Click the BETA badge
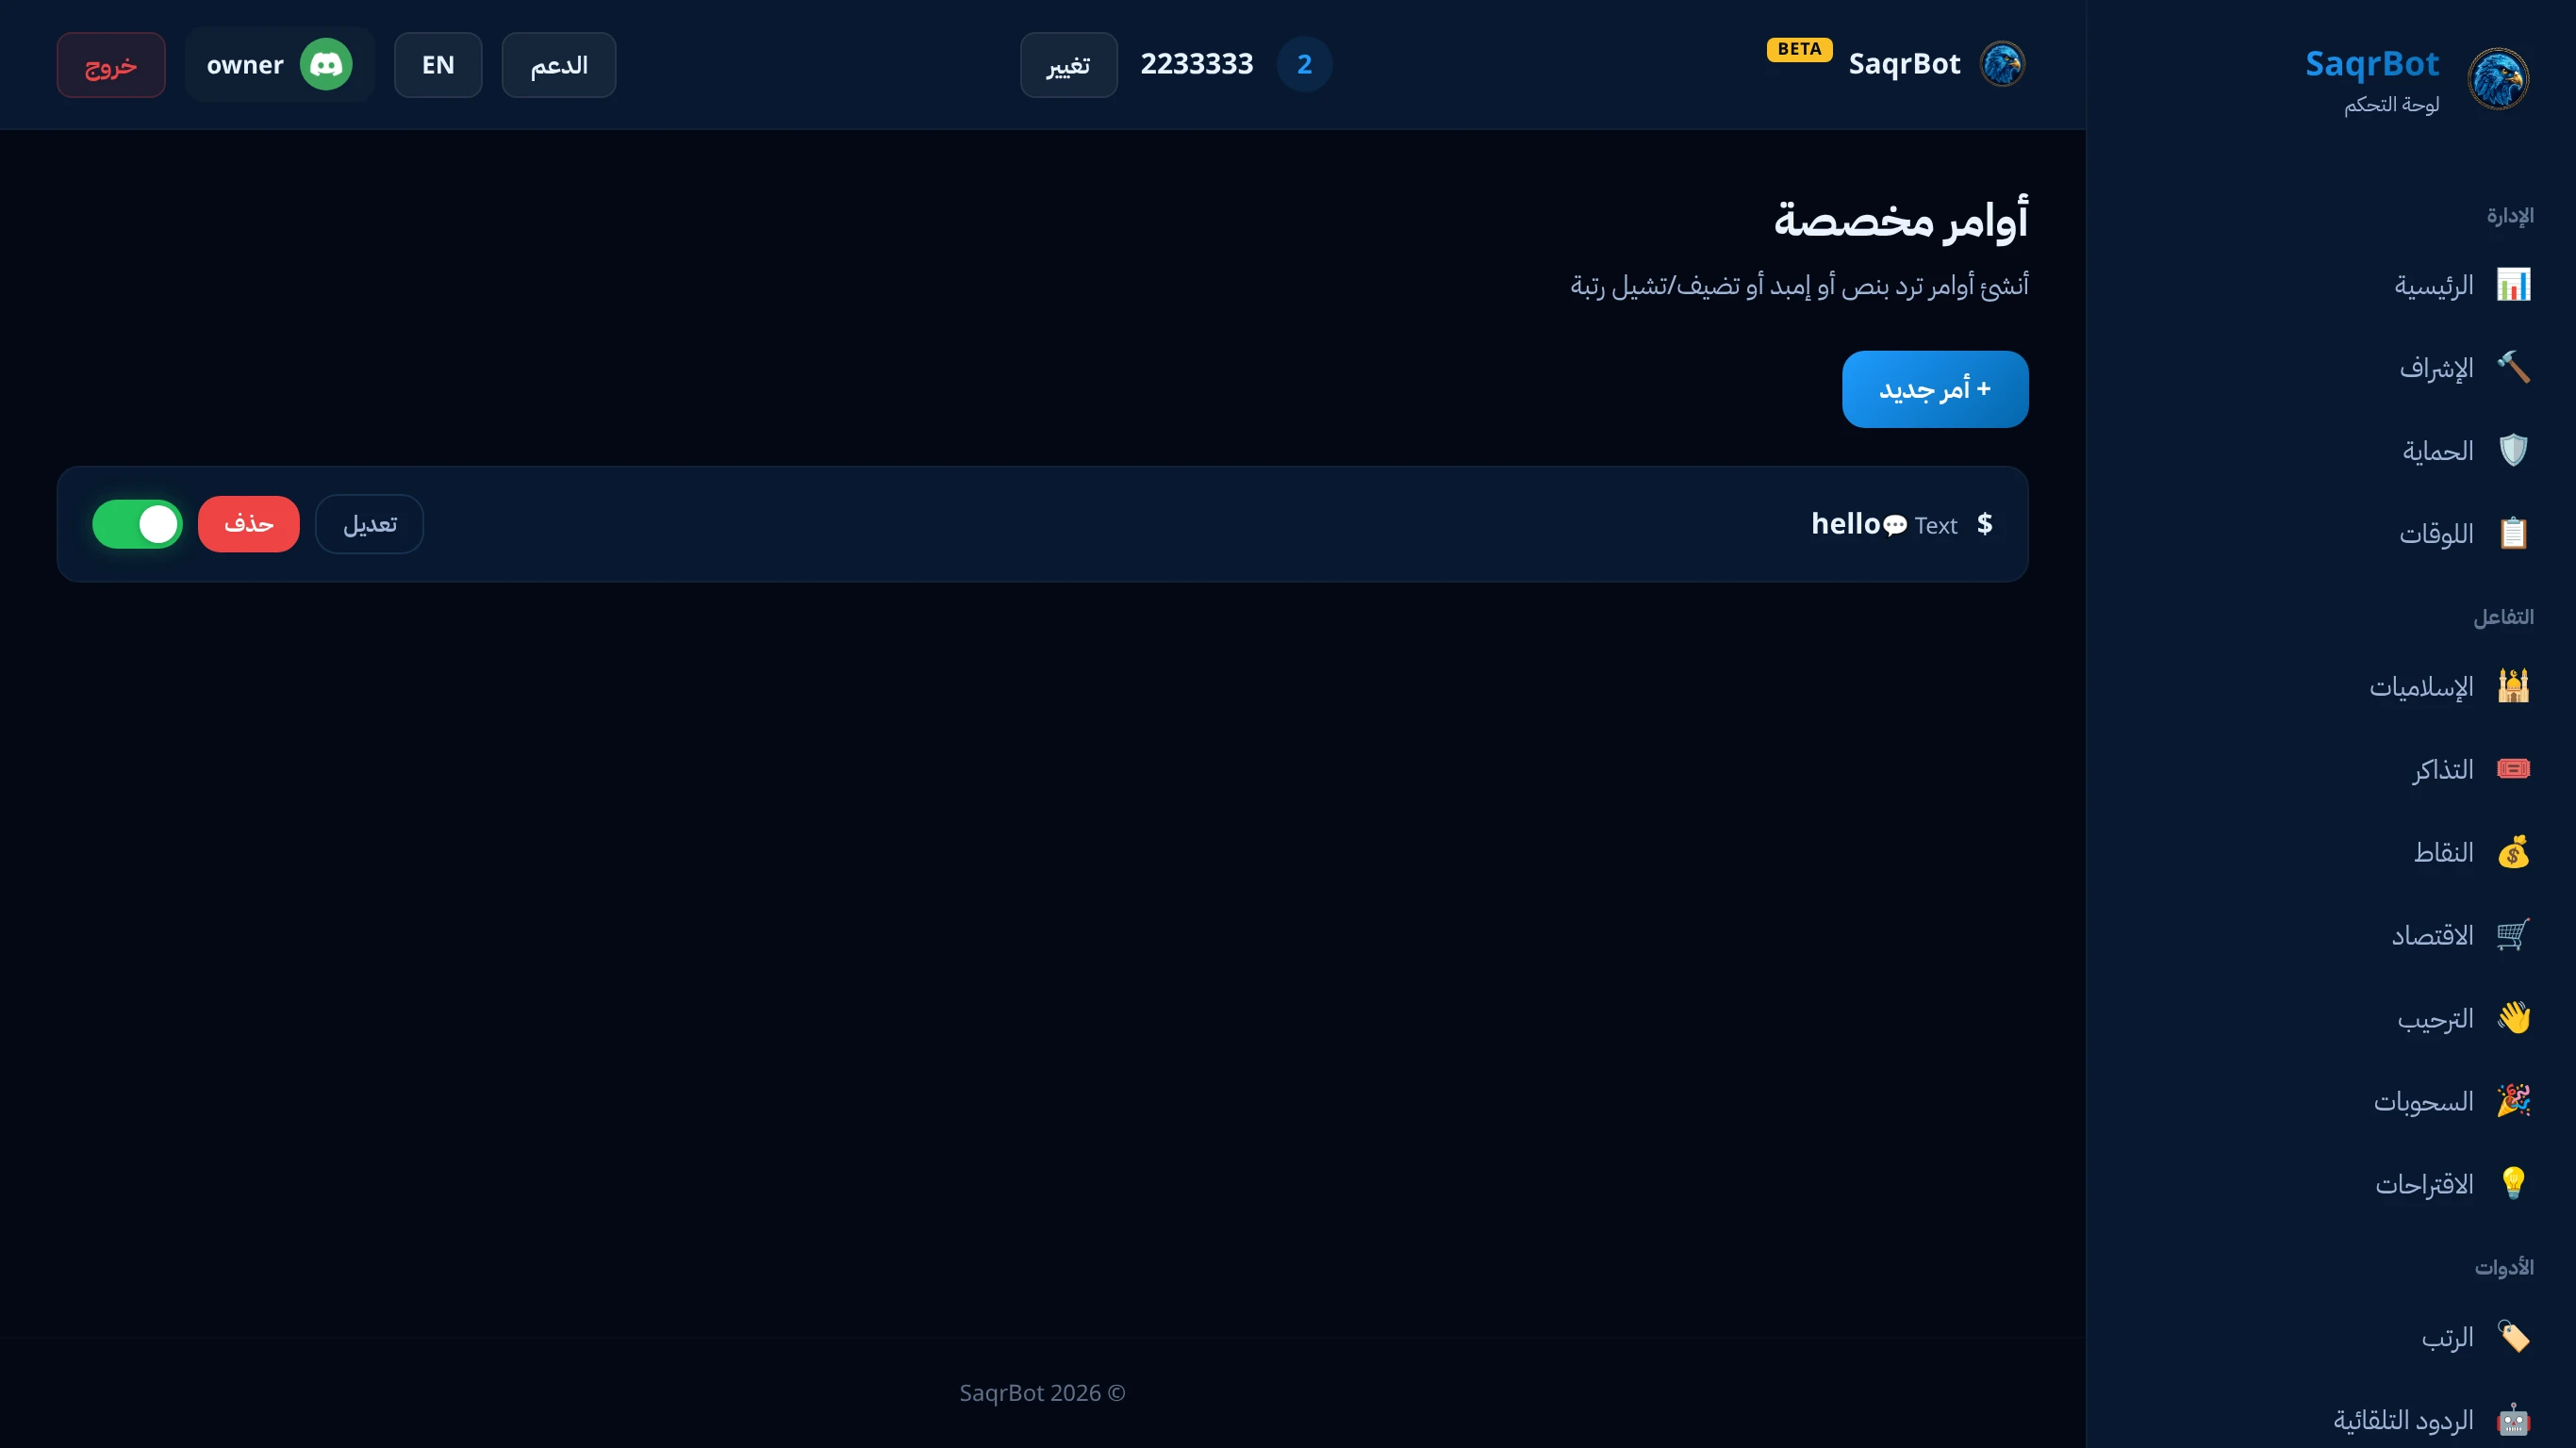Image resolution: width=2576 pixels, height=1448 pixels. pos(1800,49)
